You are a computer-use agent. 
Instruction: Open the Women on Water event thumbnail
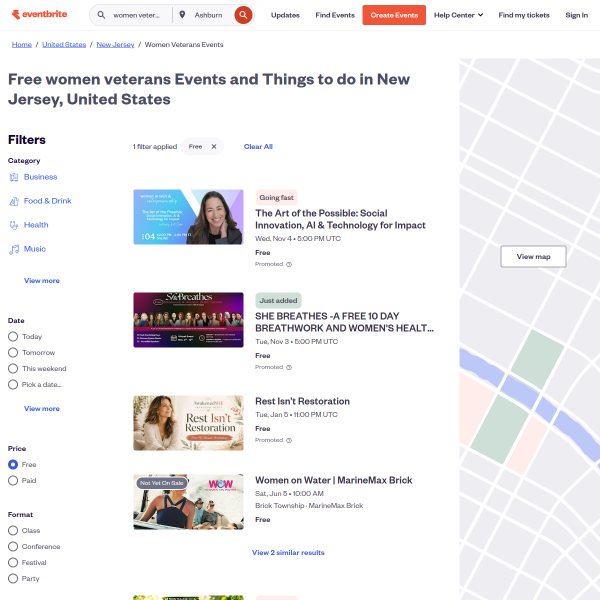point(188,502)
